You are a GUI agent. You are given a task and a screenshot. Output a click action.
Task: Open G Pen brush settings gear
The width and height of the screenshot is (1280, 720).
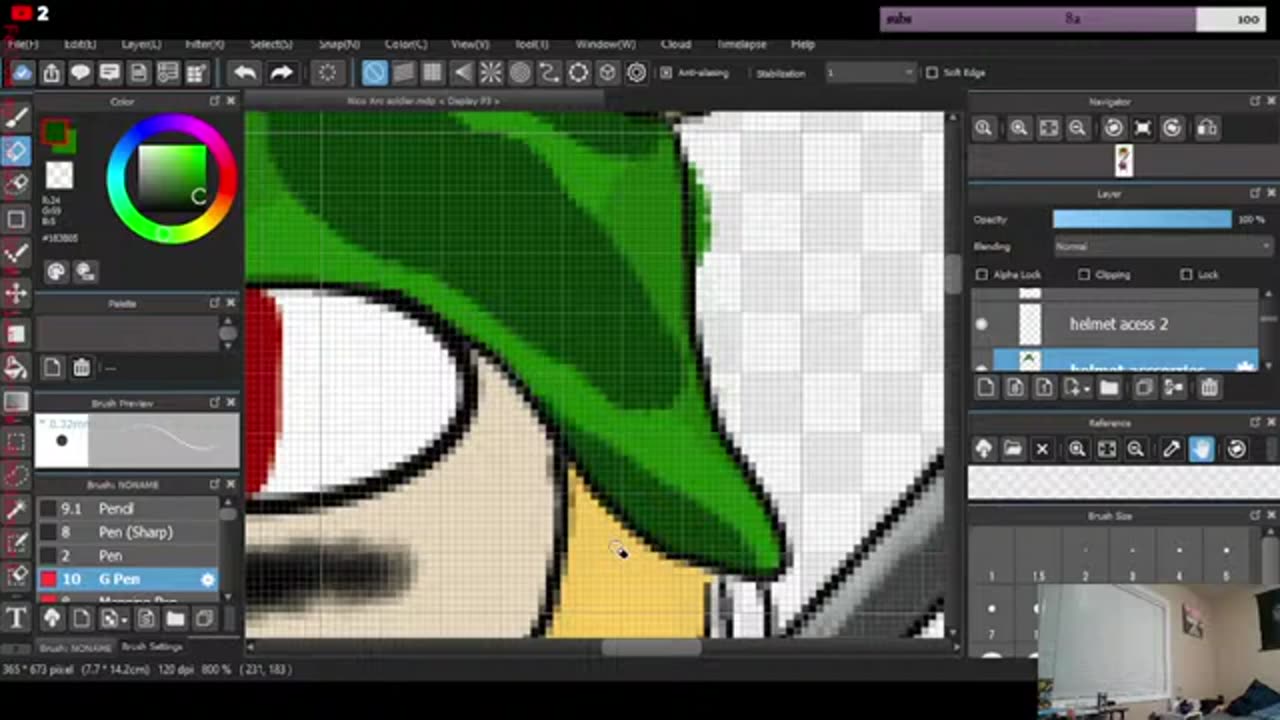point(207,579)
